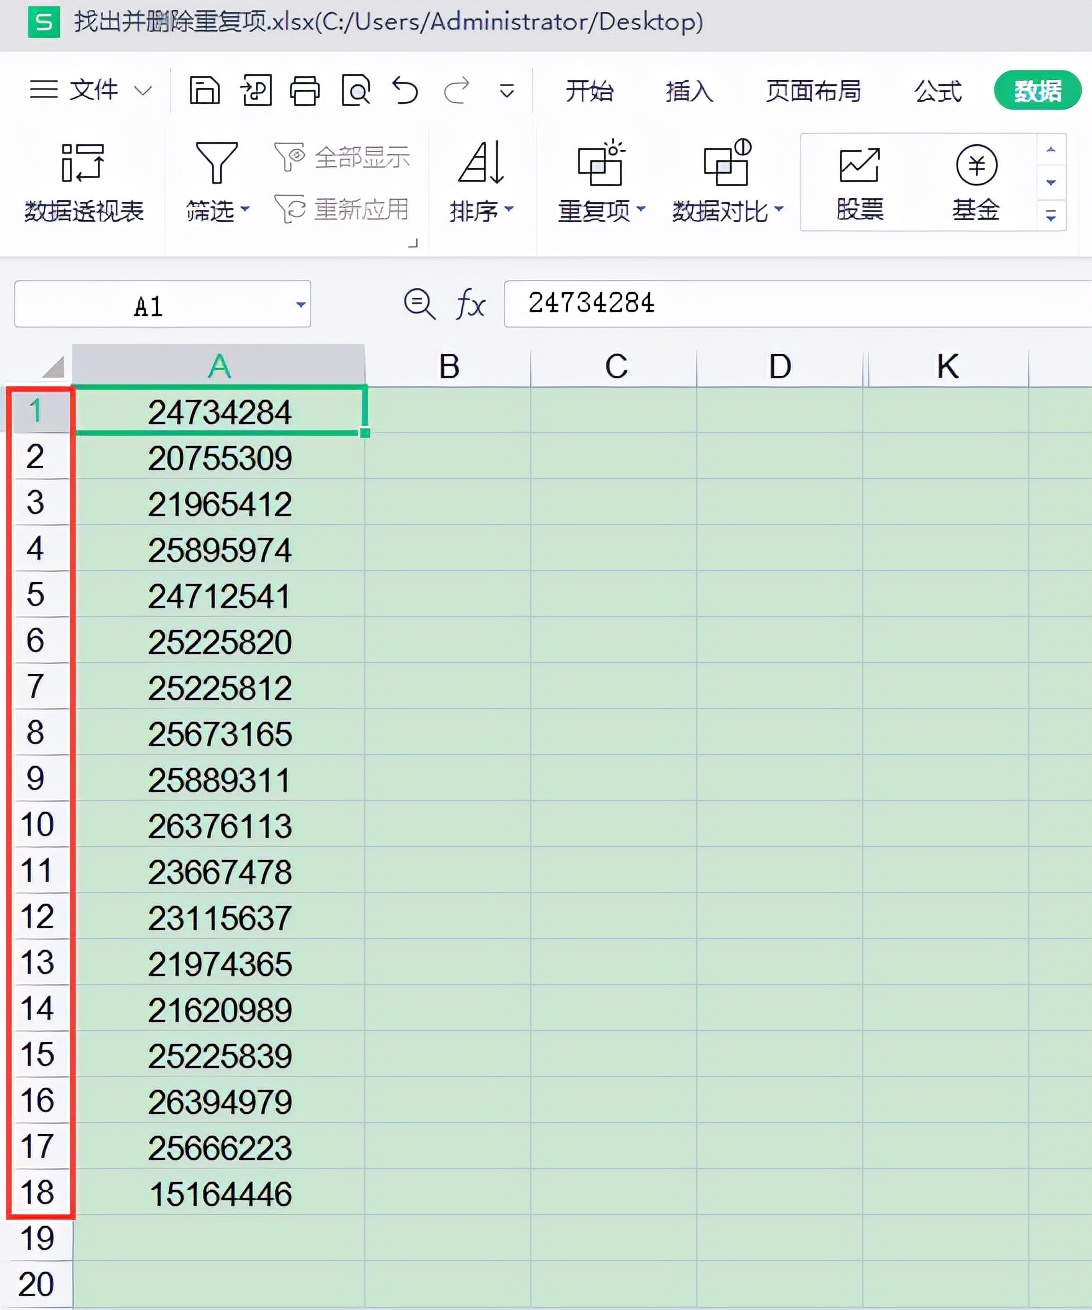This screenshot has width=1092, height=1310.
Task: Click the Print icon
Action: 305,91
